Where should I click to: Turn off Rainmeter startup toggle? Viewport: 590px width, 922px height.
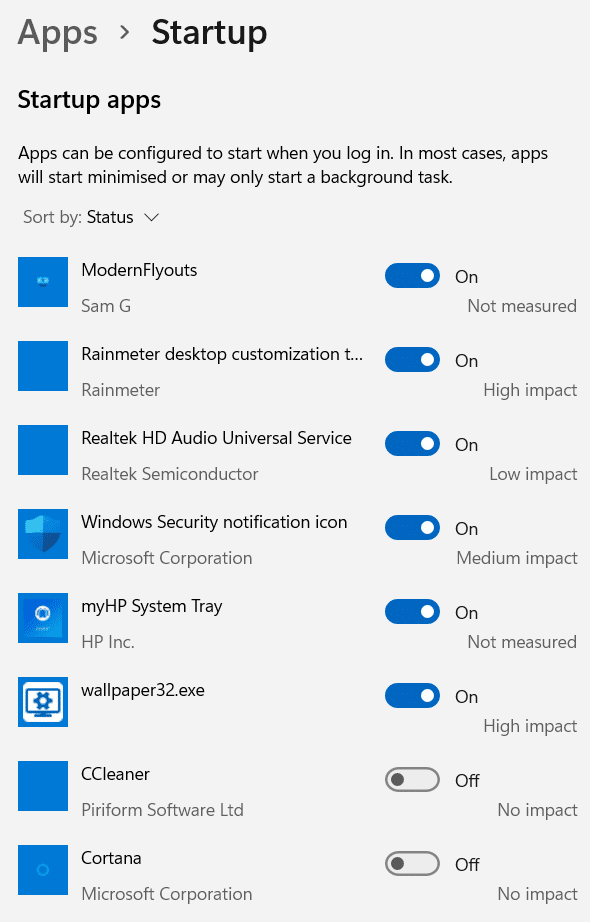(x=412, y=360)
